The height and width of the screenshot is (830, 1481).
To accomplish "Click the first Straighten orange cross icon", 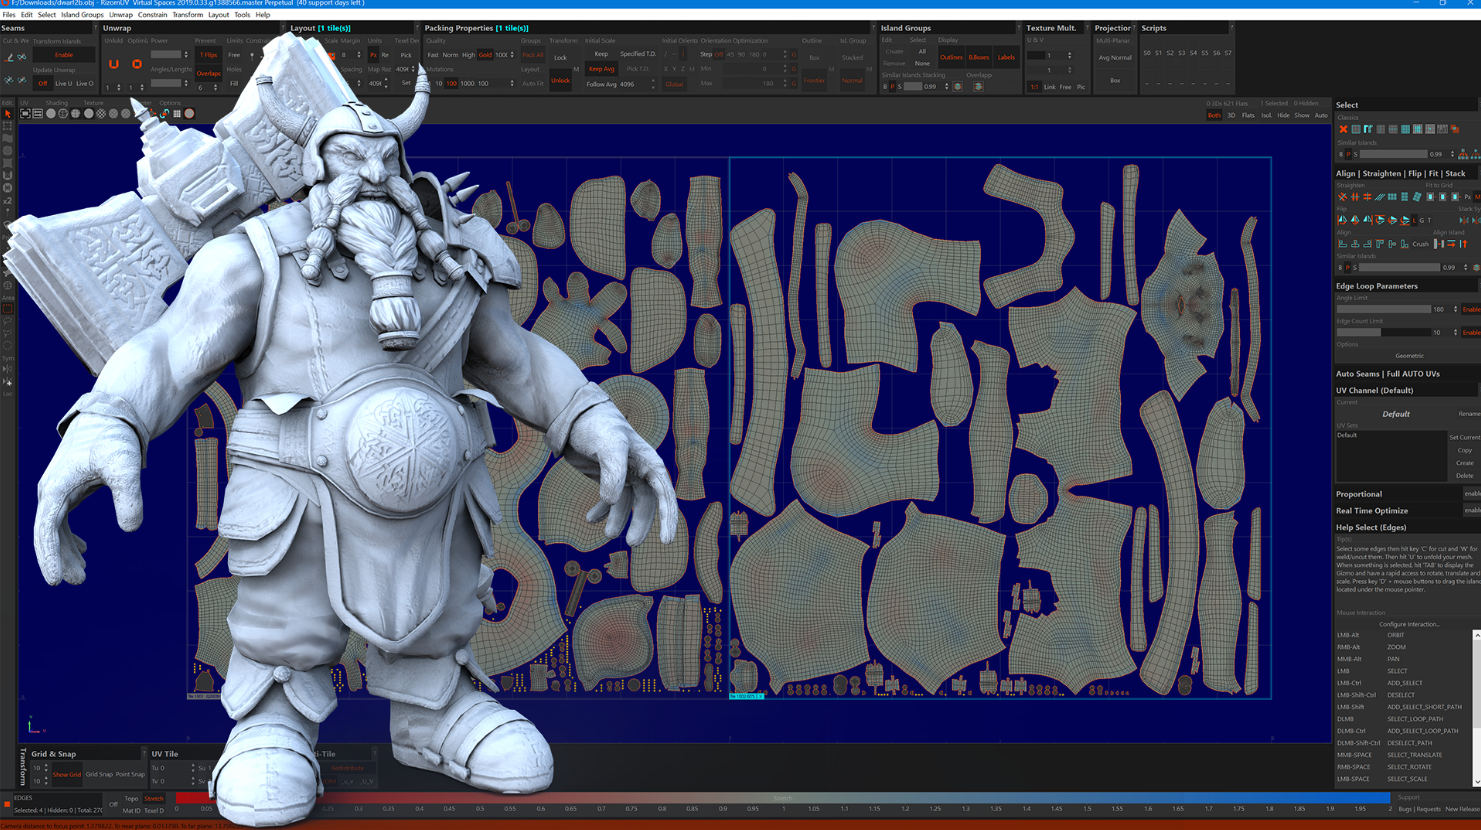I will 1343,197.
